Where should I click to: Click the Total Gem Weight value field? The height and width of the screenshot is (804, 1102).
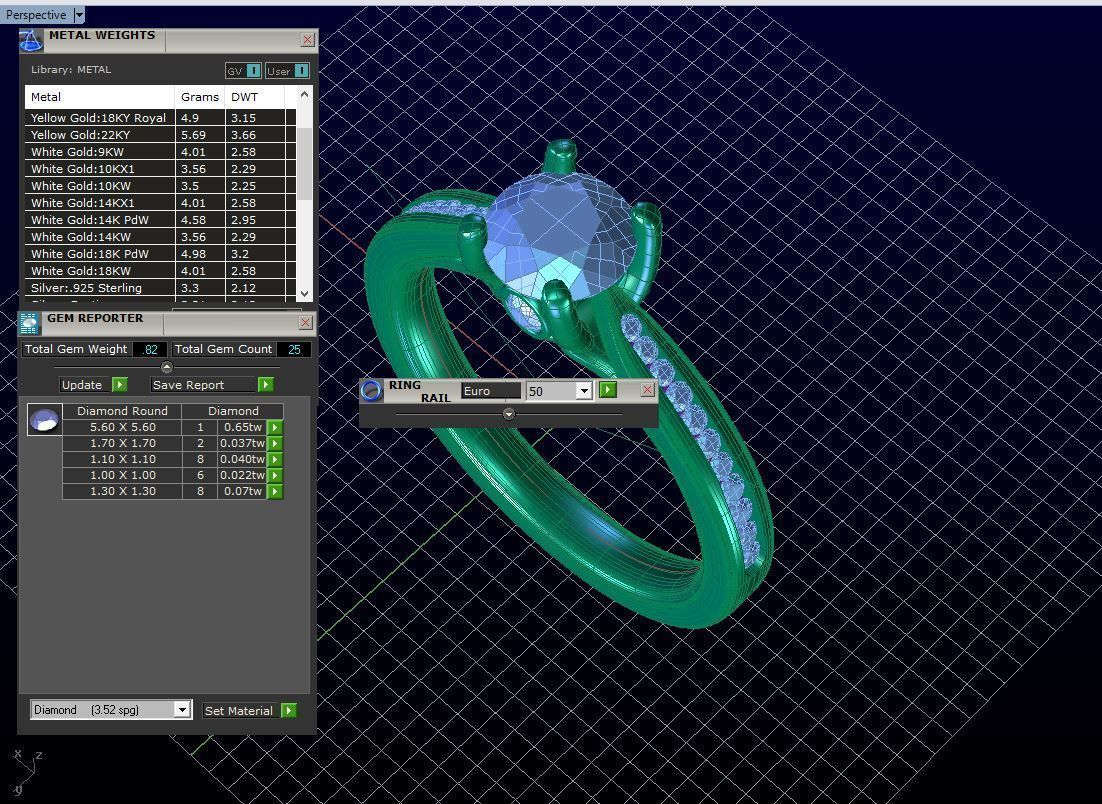coord(150,349)
